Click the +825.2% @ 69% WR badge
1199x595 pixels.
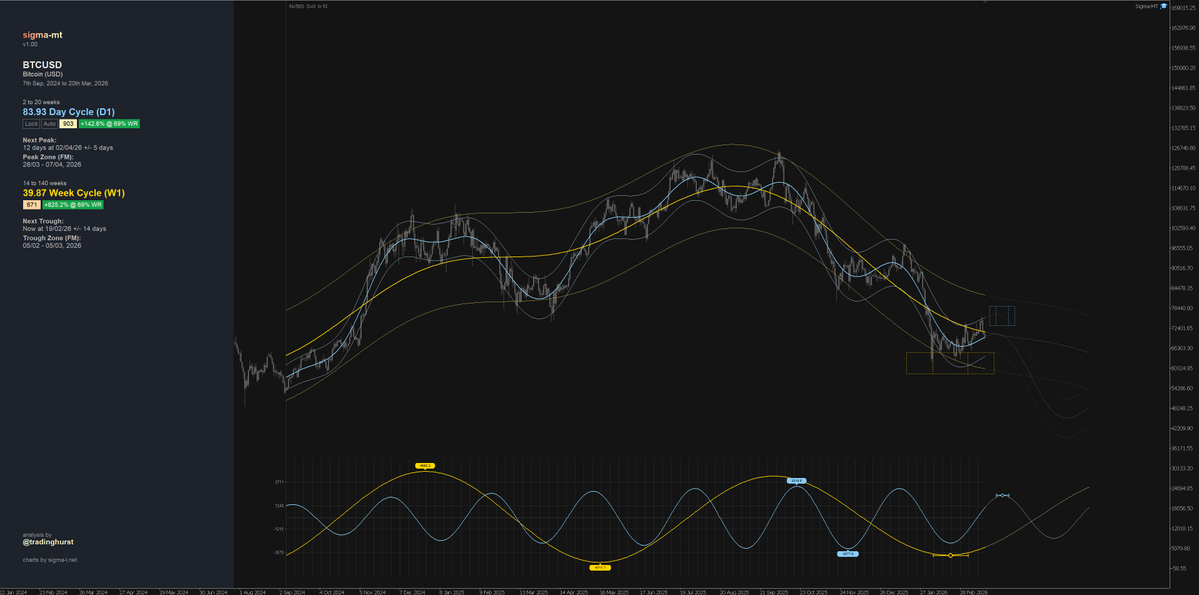[73, 205]
